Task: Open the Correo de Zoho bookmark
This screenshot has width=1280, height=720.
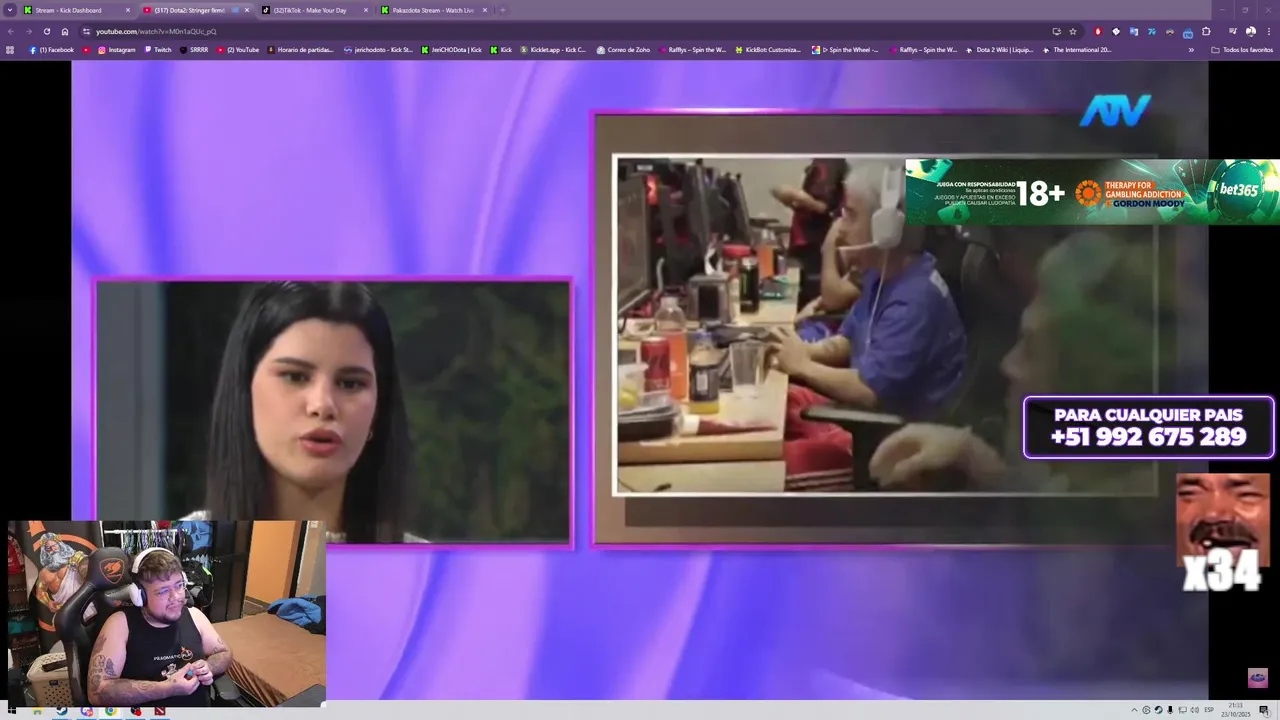Action: coord(623,50)
